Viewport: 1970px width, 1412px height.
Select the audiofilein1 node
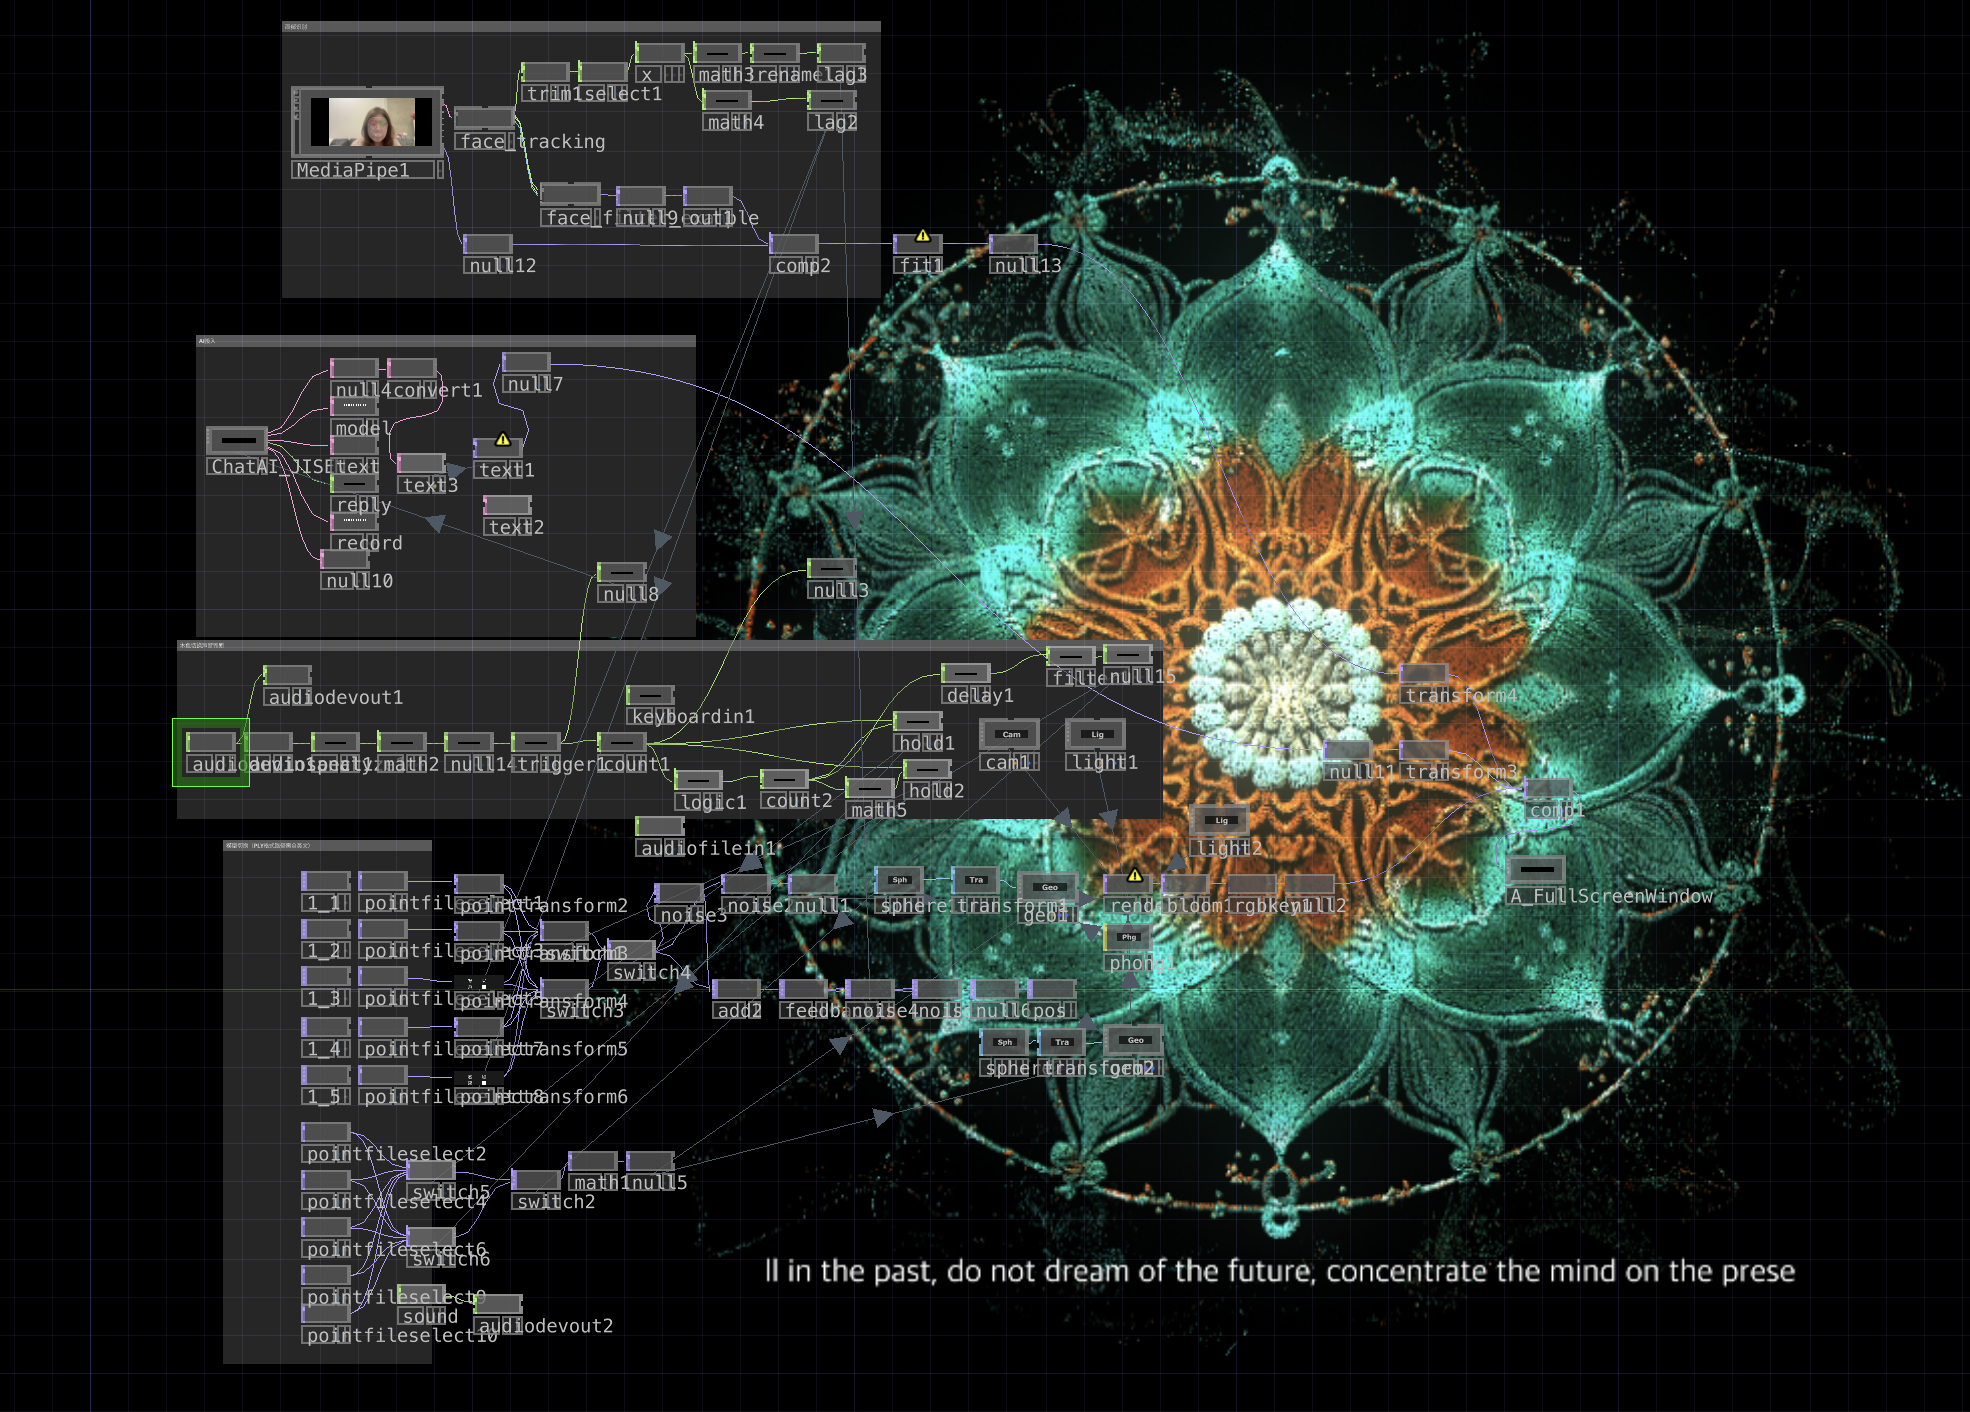point(660,826)
